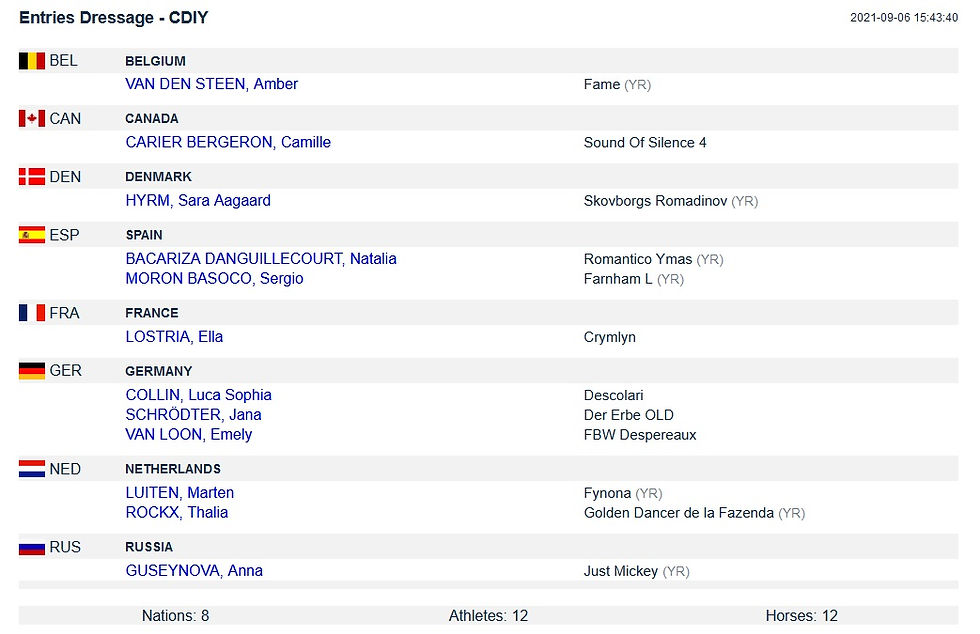The image size is (980, 634).
Task: Select ROCKX, Thalia entry
Action: 176,512
